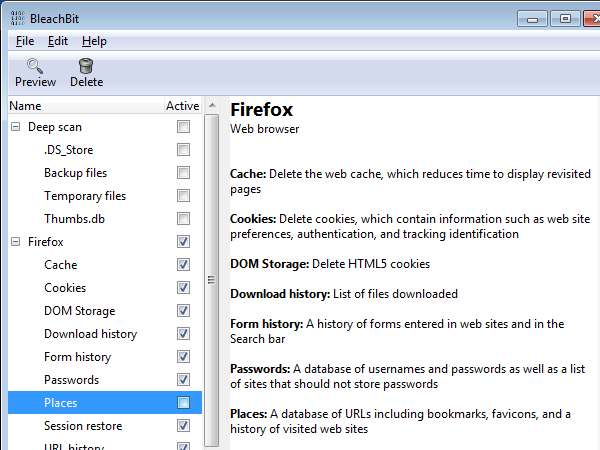Uncheck the Session restore checkbox

click(x=183, y=426)
